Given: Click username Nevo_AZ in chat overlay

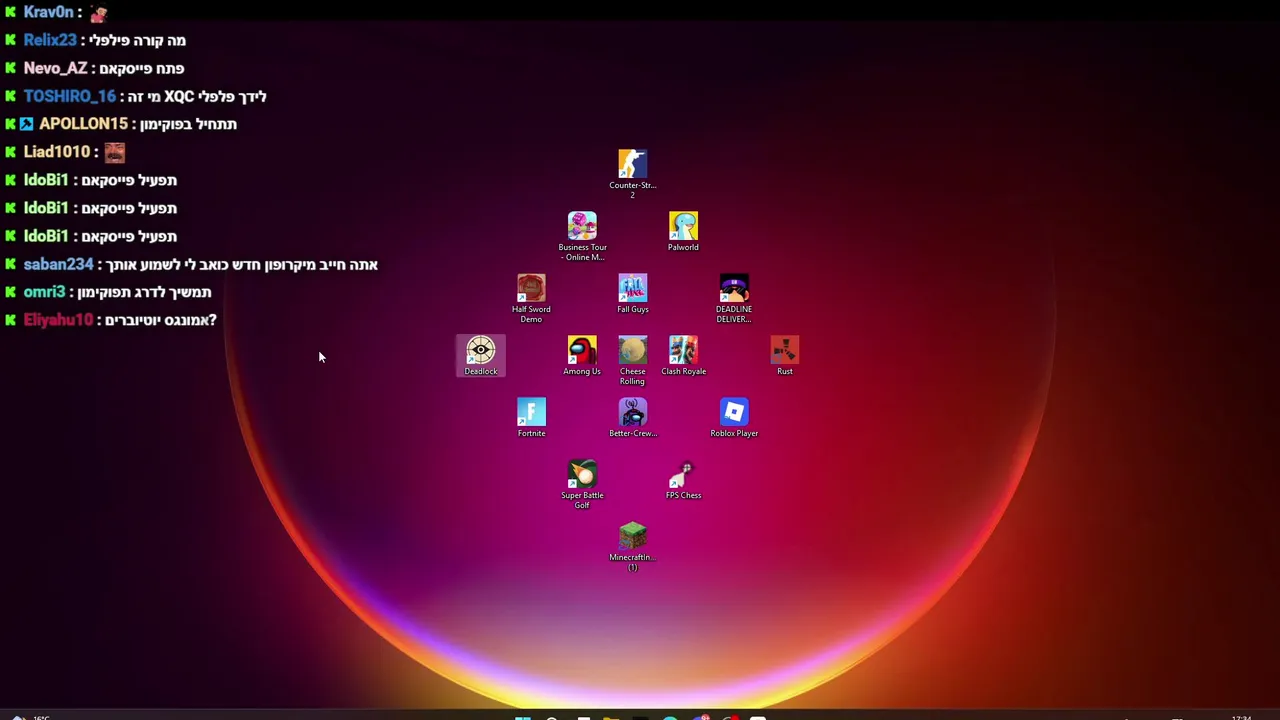Looking at the screenshot, I should (55, 68).
